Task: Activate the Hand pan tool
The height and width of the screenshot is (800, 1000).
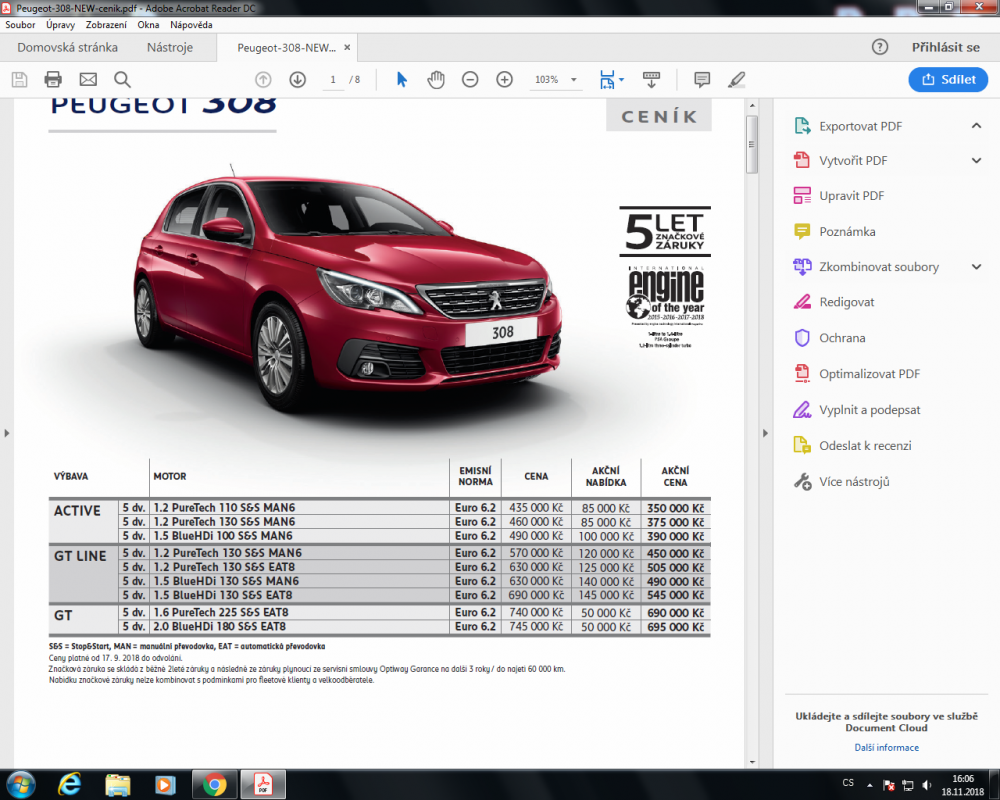Action: coord(436,80)
